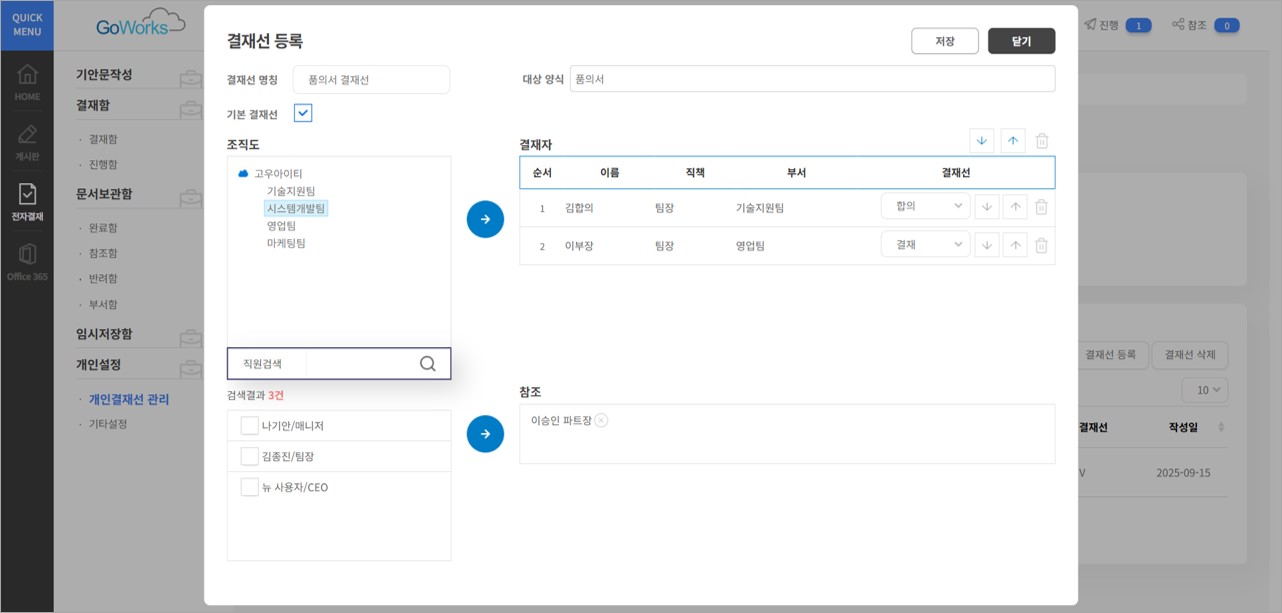The width and height of the screenshot is (1282, 613).
Task: Check the 김종진/팀장 search result
Action: point(250,456)
